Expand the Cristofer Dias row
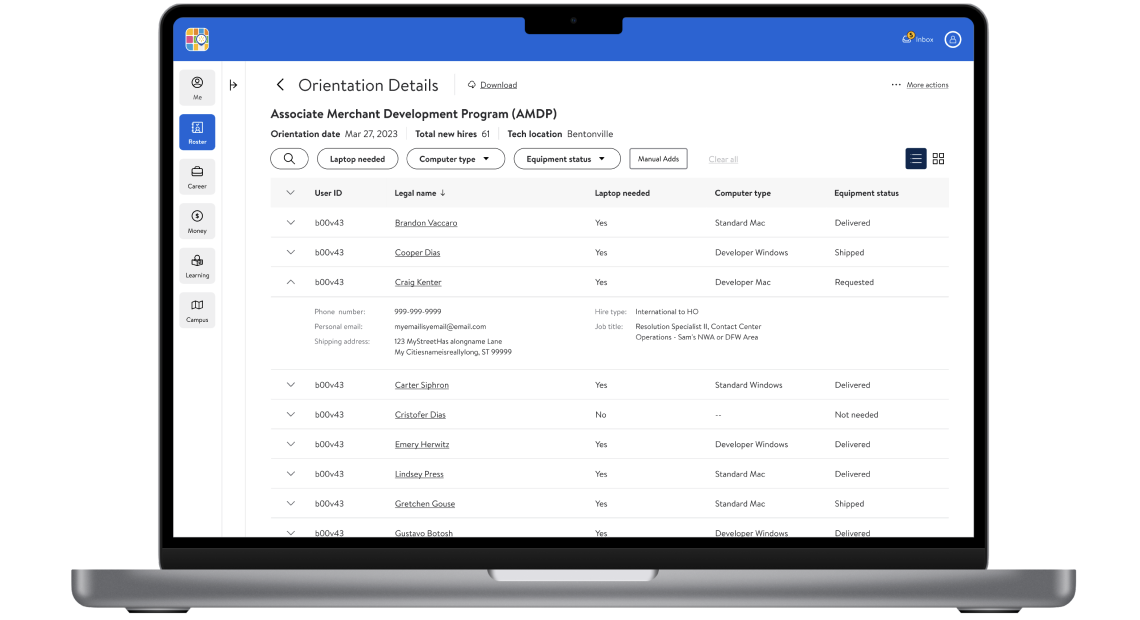 point(291,414)
